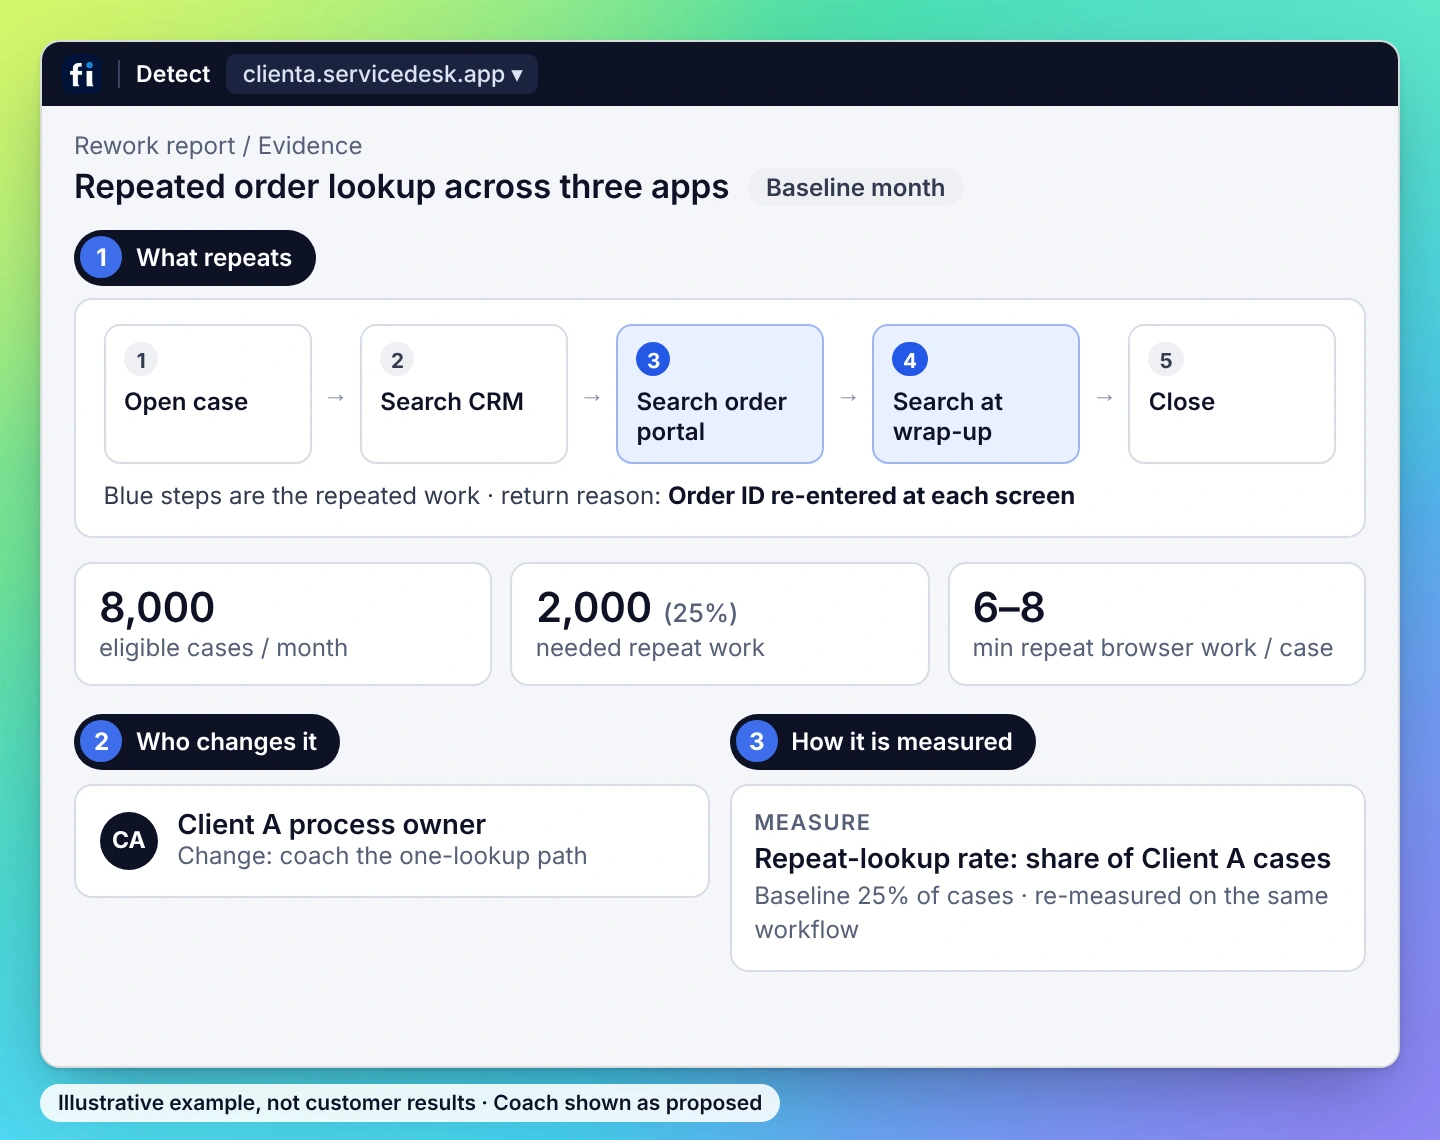Select the Search CRM step card
The height and width of the screenshot is (1140, 1440).
point(464,394)
